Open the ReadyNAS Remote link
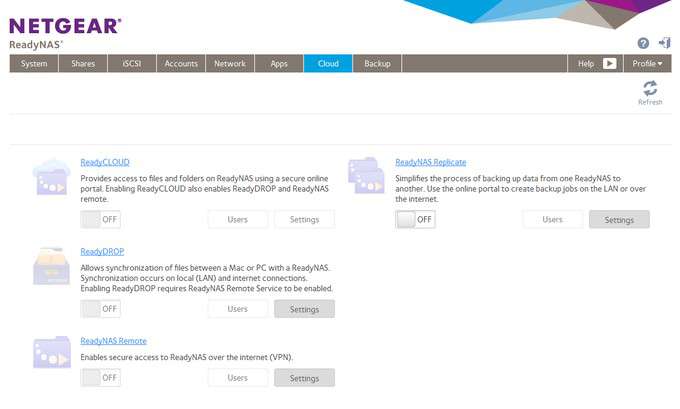 click(x=114, y=341)
